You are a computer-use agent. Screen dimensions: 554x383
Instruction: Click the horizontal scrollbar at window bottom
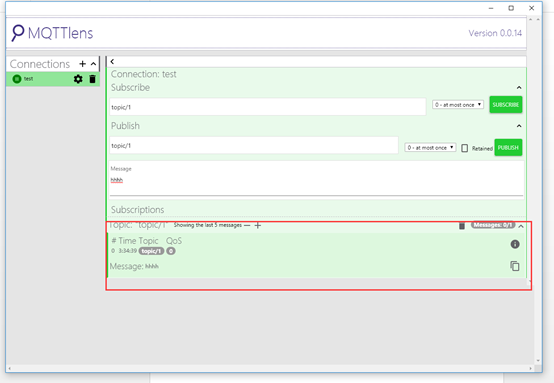270,368
